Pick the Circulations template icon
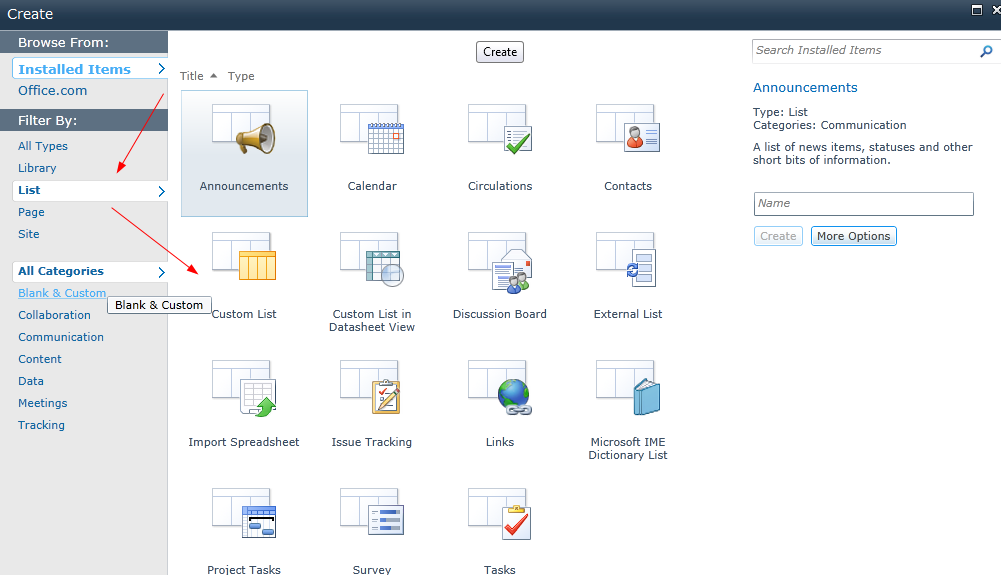The height and width of the screenshot is (575, 1001). pos(500,130)
